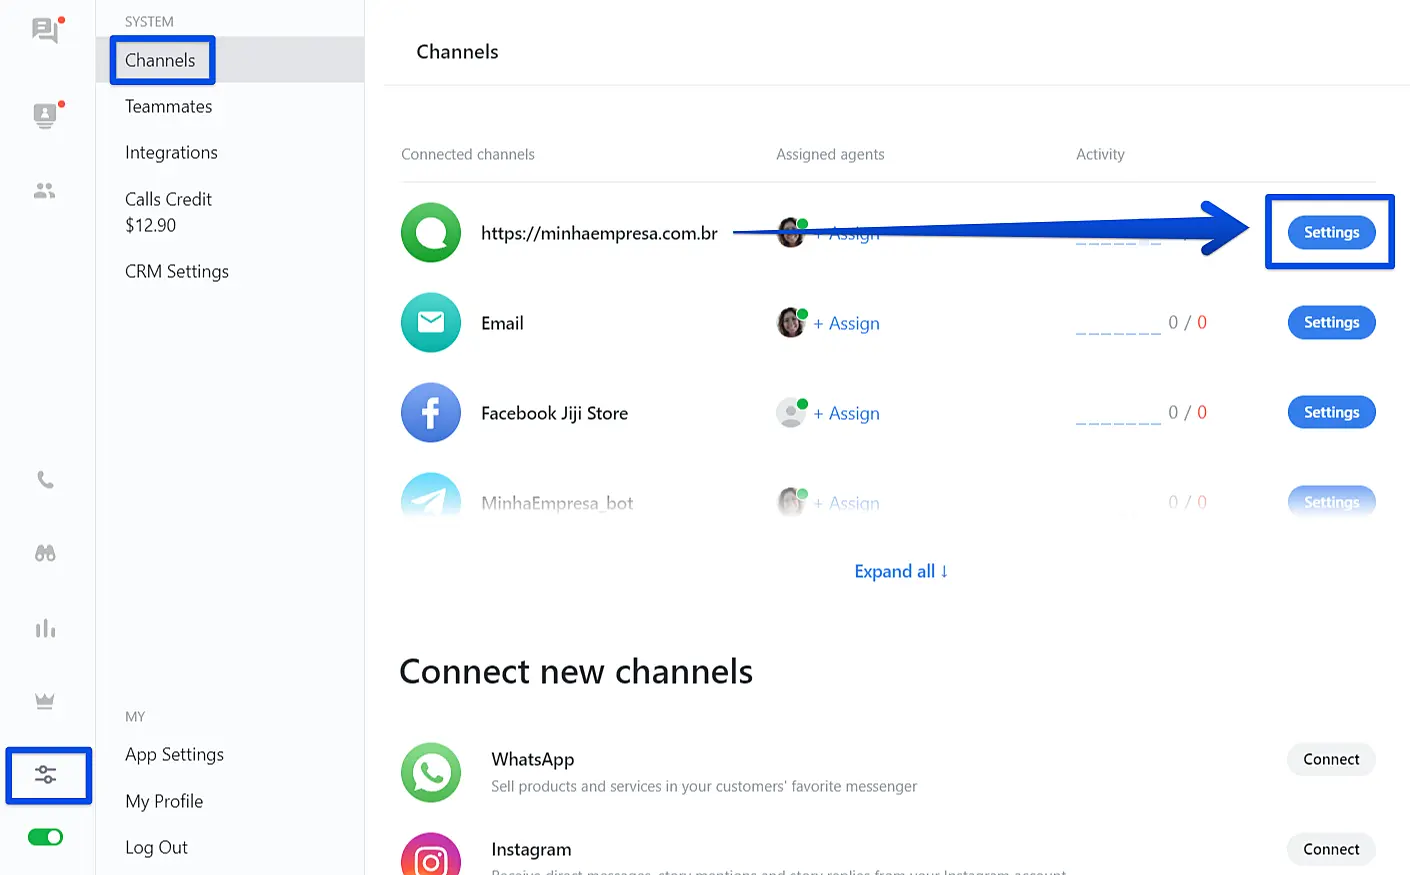Connect the WhatsApp channel
Image resolution: width=1410 pixels, height=875 pixels.
[x=1330, y=760]
